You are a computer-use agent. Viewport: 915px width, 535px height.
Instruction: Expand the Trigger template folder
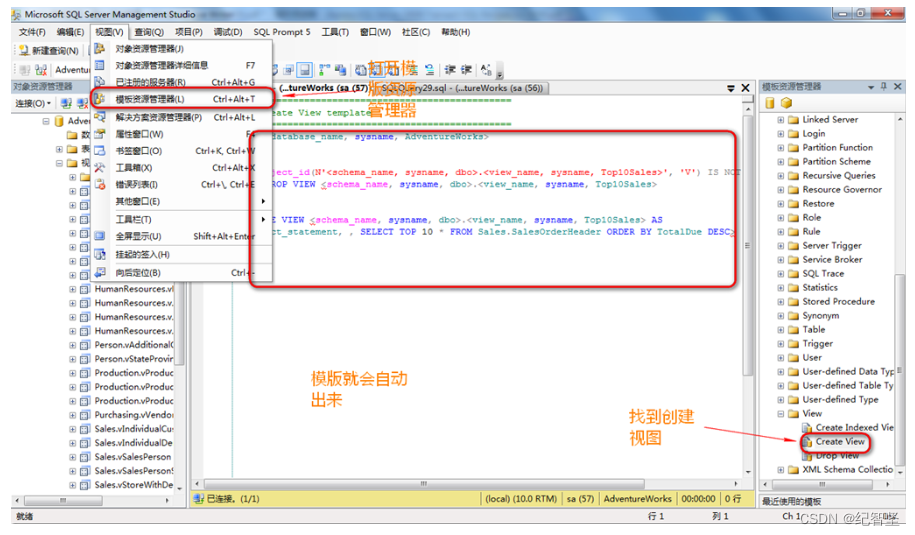(781, 344)
